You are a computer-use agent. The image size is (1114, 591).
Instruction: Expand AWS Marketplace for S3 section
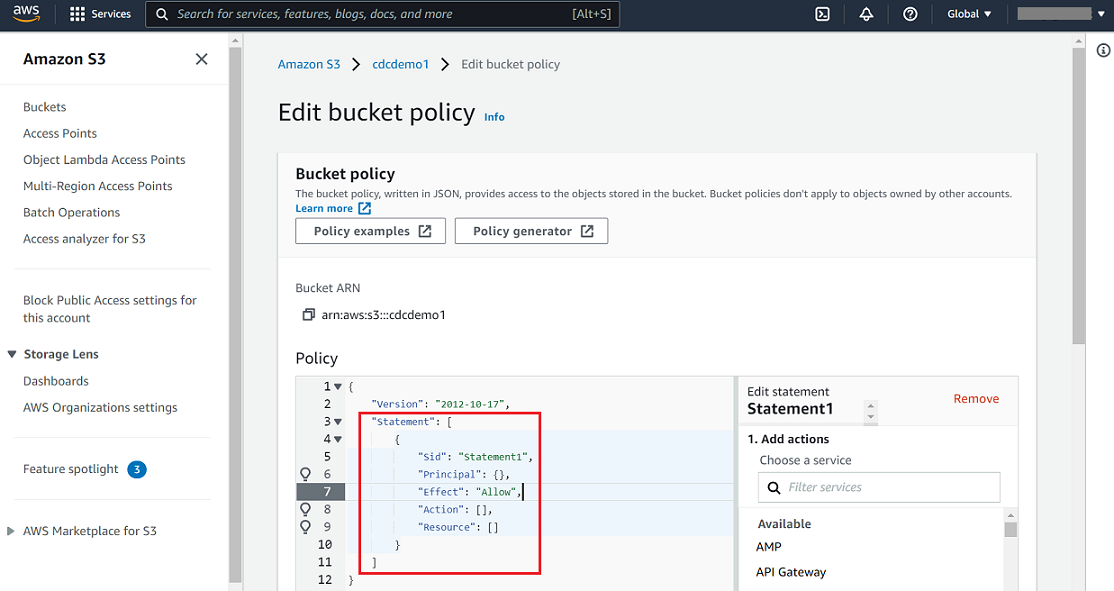(x=12, y=531)
